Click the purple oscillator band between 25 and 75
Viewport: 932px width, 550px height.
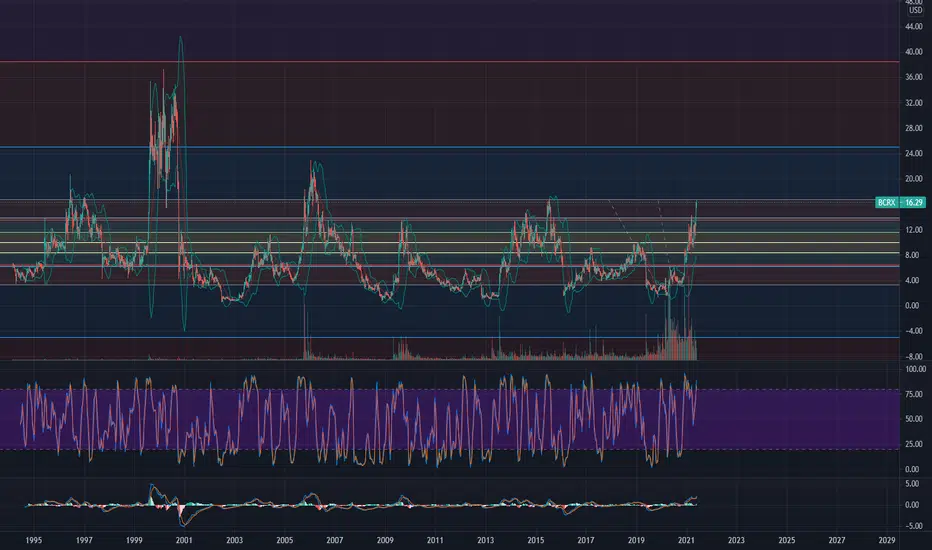[x=449, y=419]
